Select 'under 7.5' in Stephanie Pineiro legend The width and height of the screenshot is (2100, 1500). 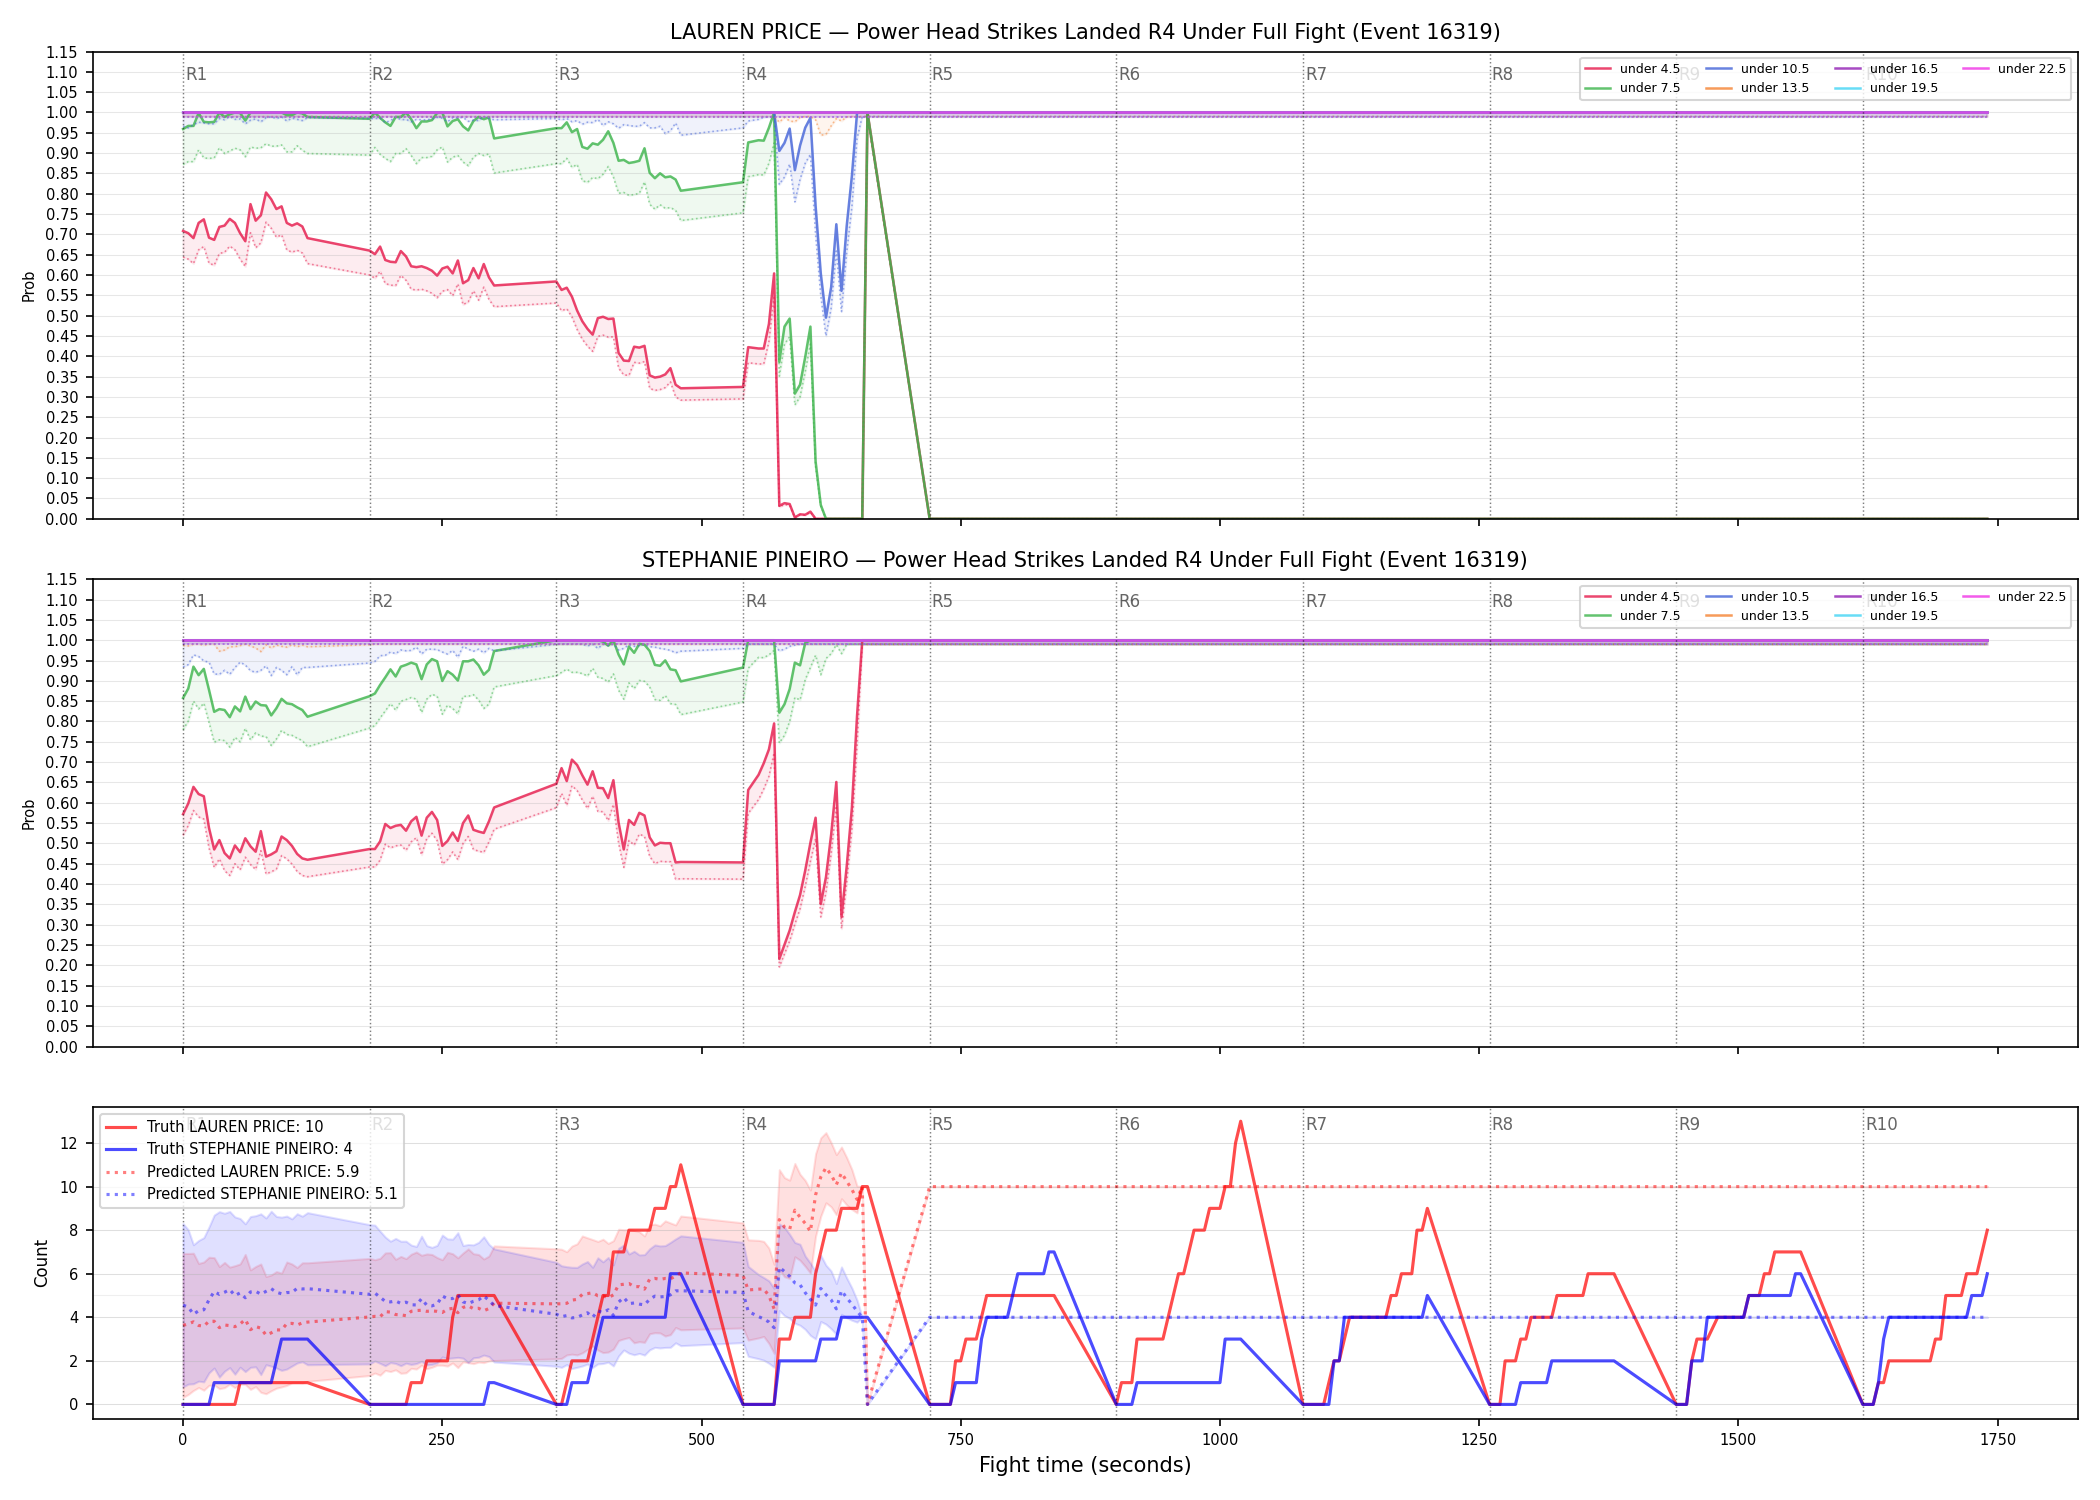tap(1632, 616)
